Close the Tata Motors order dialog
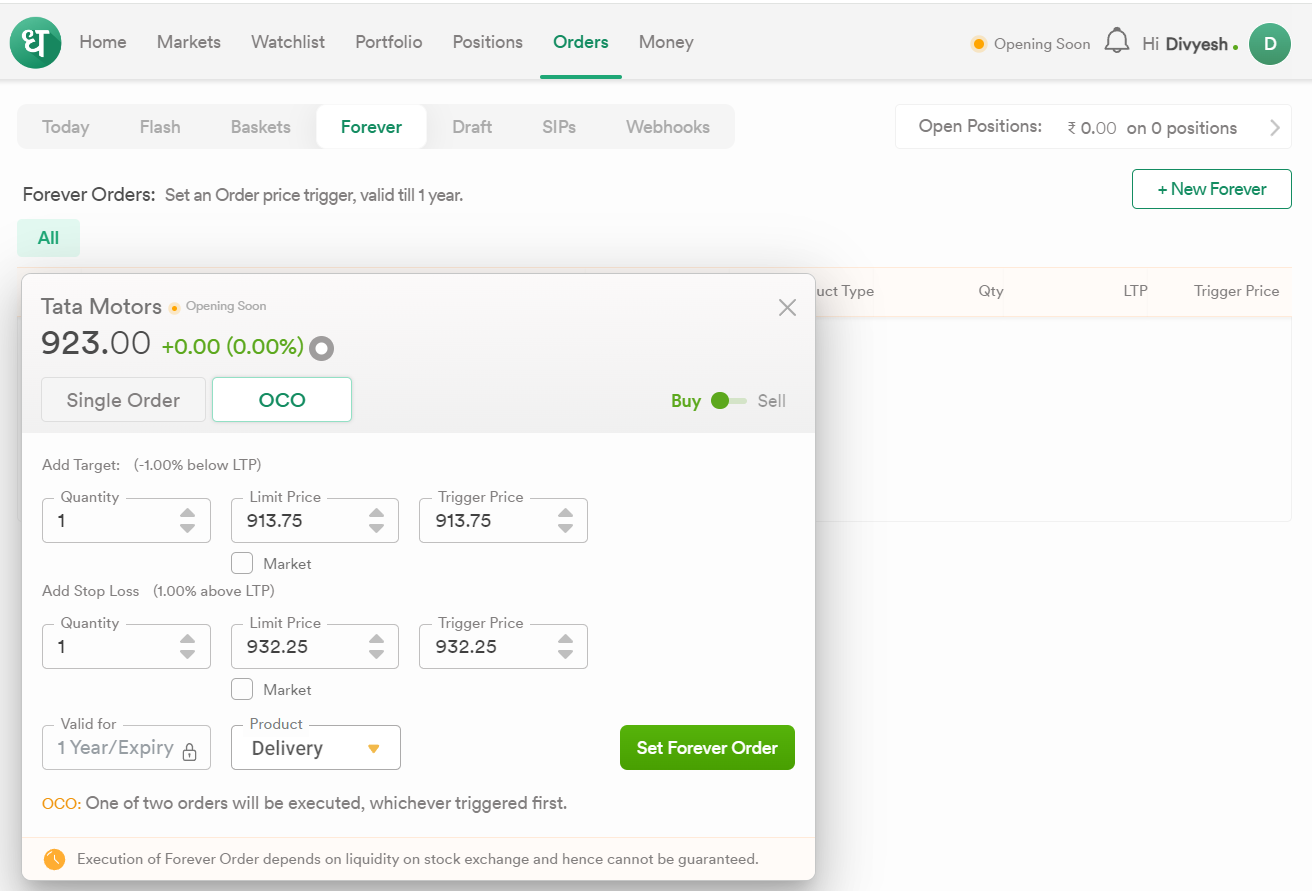The image size is (1312, 891). pyautogui.click(x=787, y=307)
